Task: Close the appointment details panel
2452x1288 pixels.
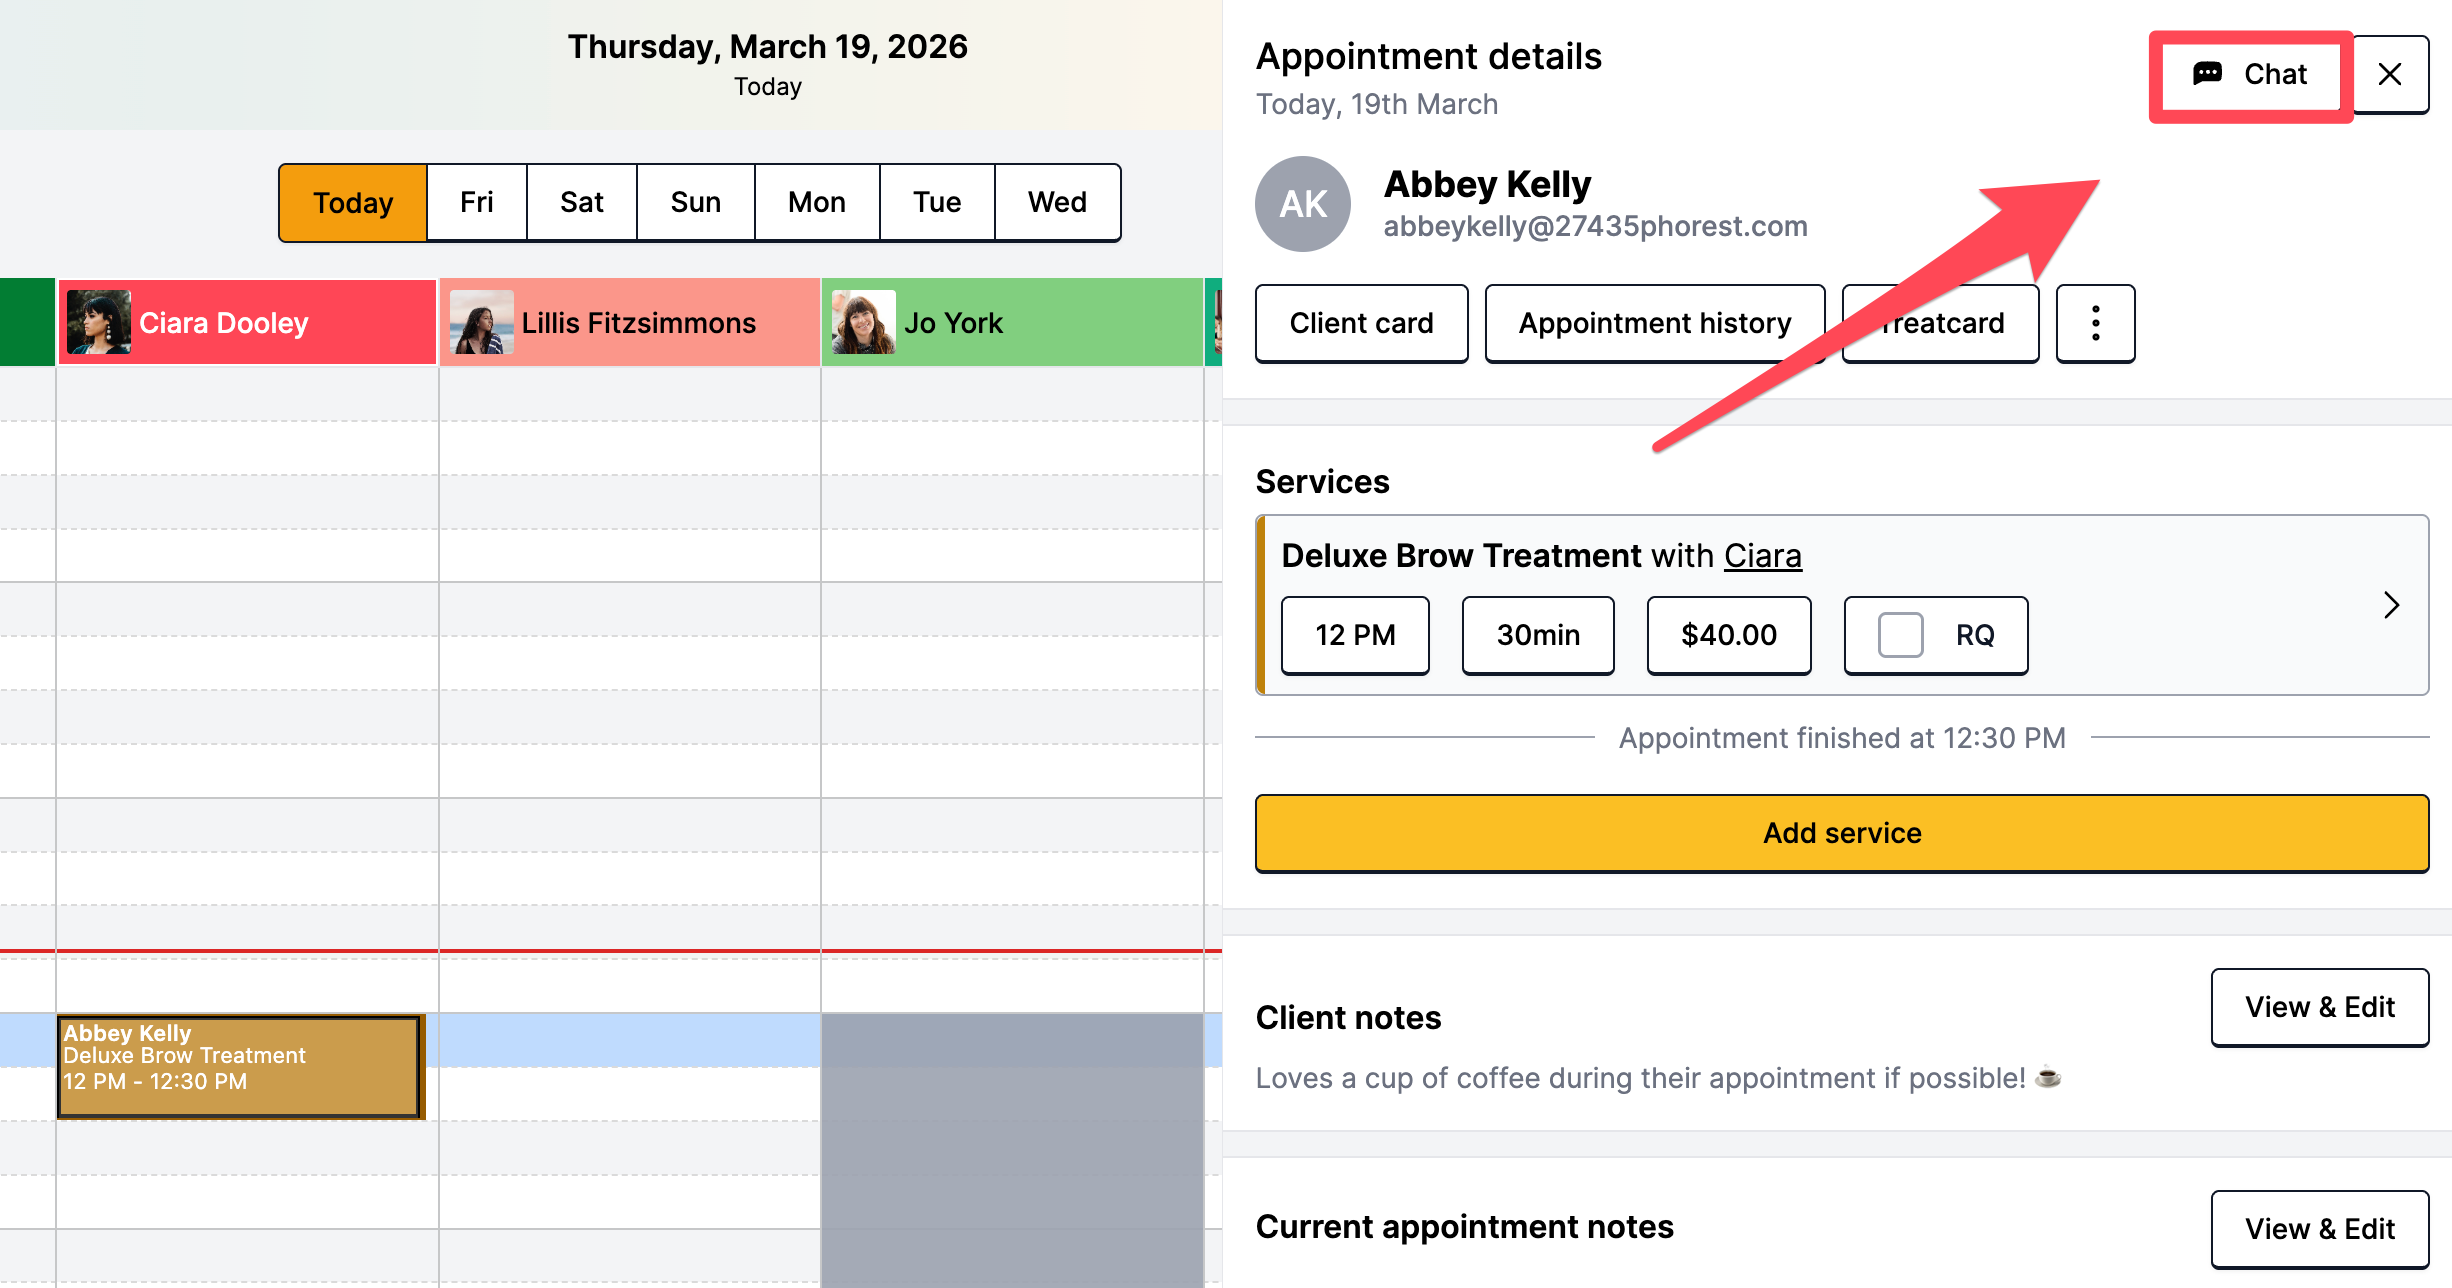Action: click(x=2390, y=74)
